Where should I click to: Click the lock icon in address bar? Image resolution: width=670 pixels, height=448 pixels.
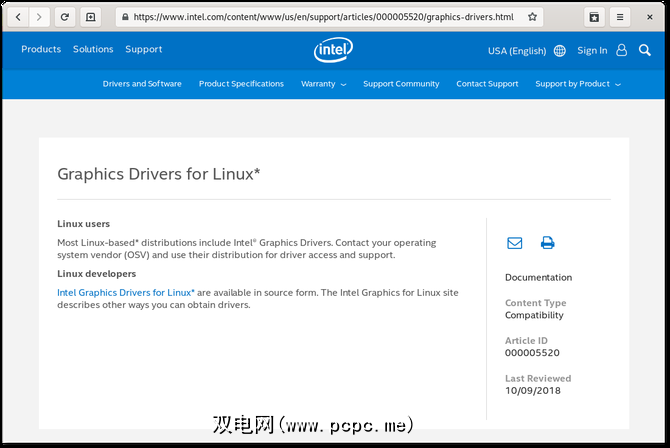(125, 17)
